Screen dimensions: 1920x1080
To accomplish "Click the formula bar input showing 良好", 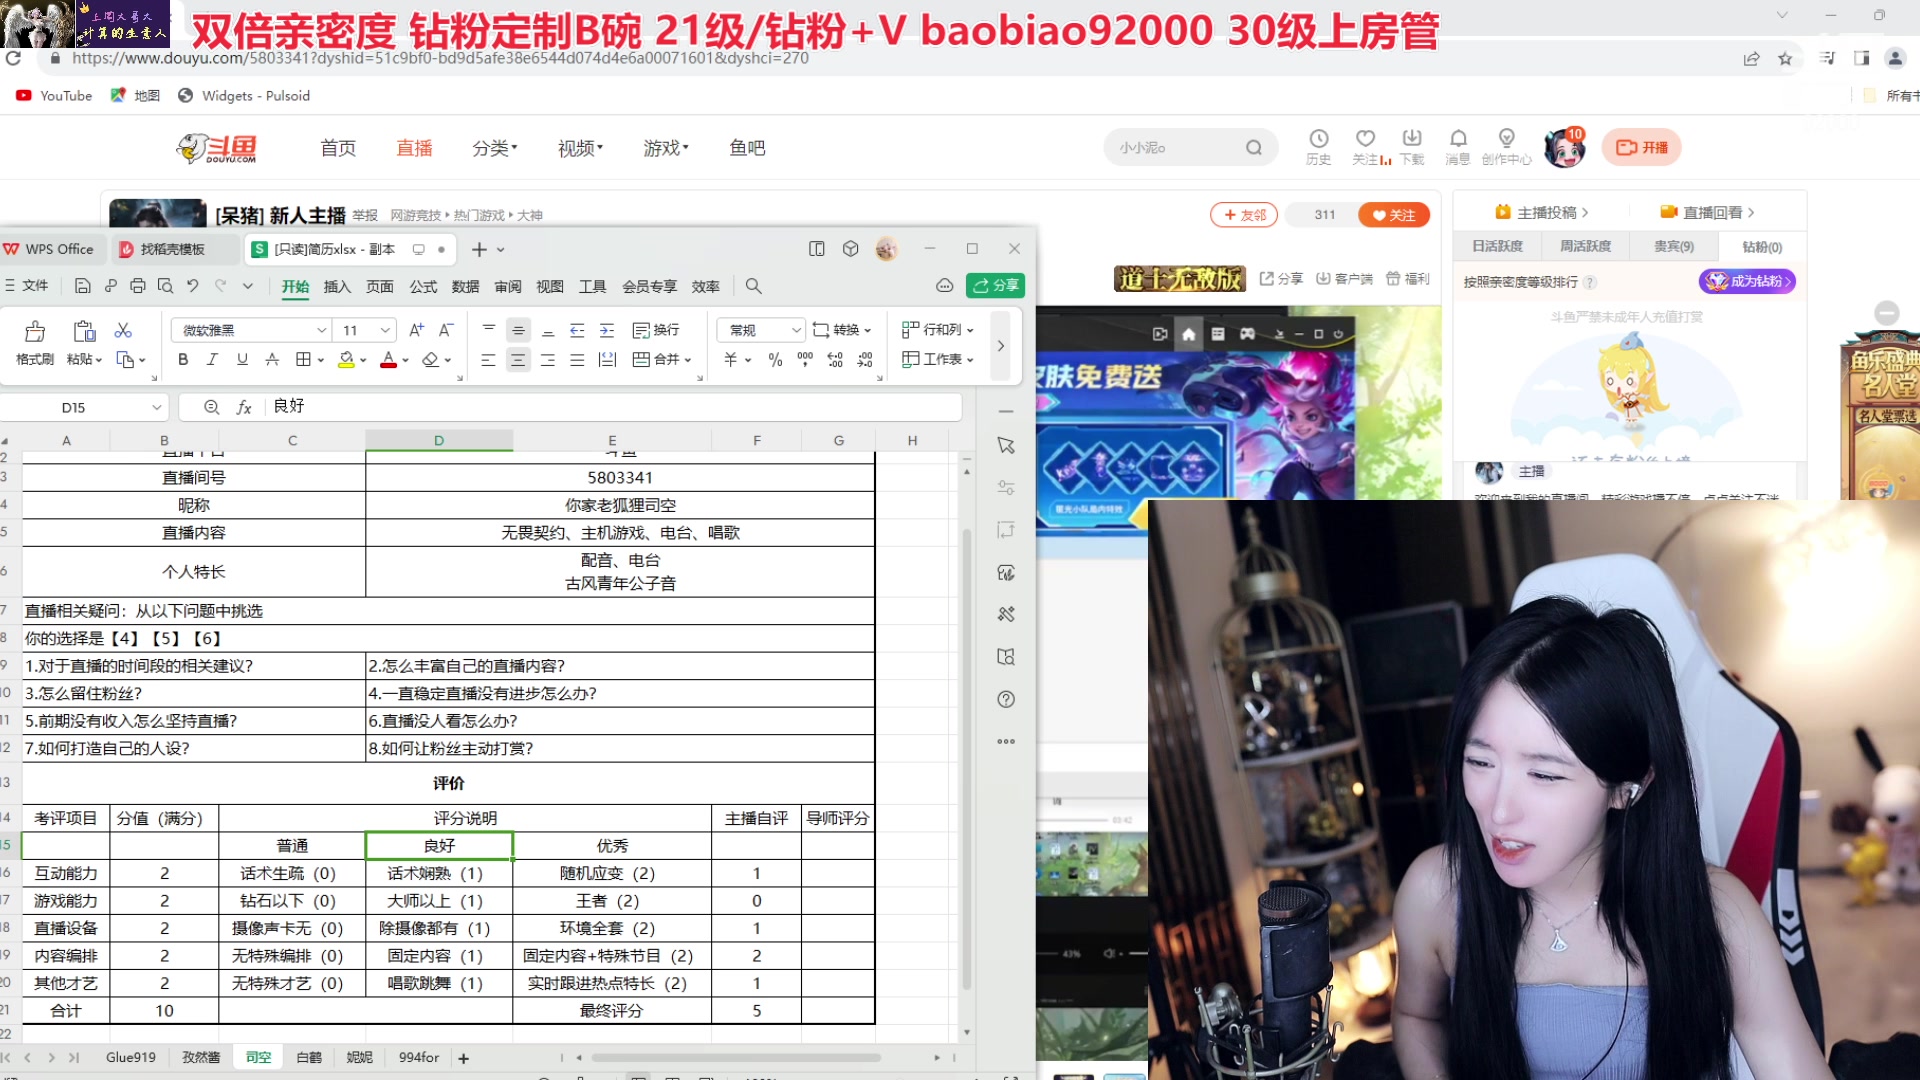I will 615,407.
